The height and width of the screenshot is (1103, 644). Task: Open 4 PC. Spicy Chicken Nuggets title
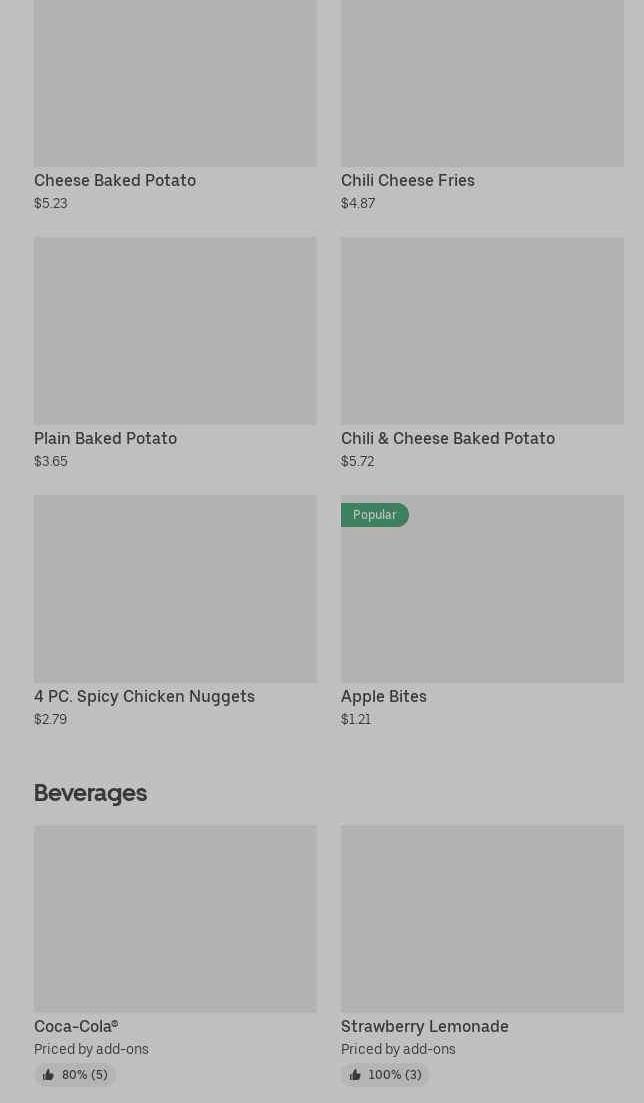pyautogui.click(x=144, y=696)
